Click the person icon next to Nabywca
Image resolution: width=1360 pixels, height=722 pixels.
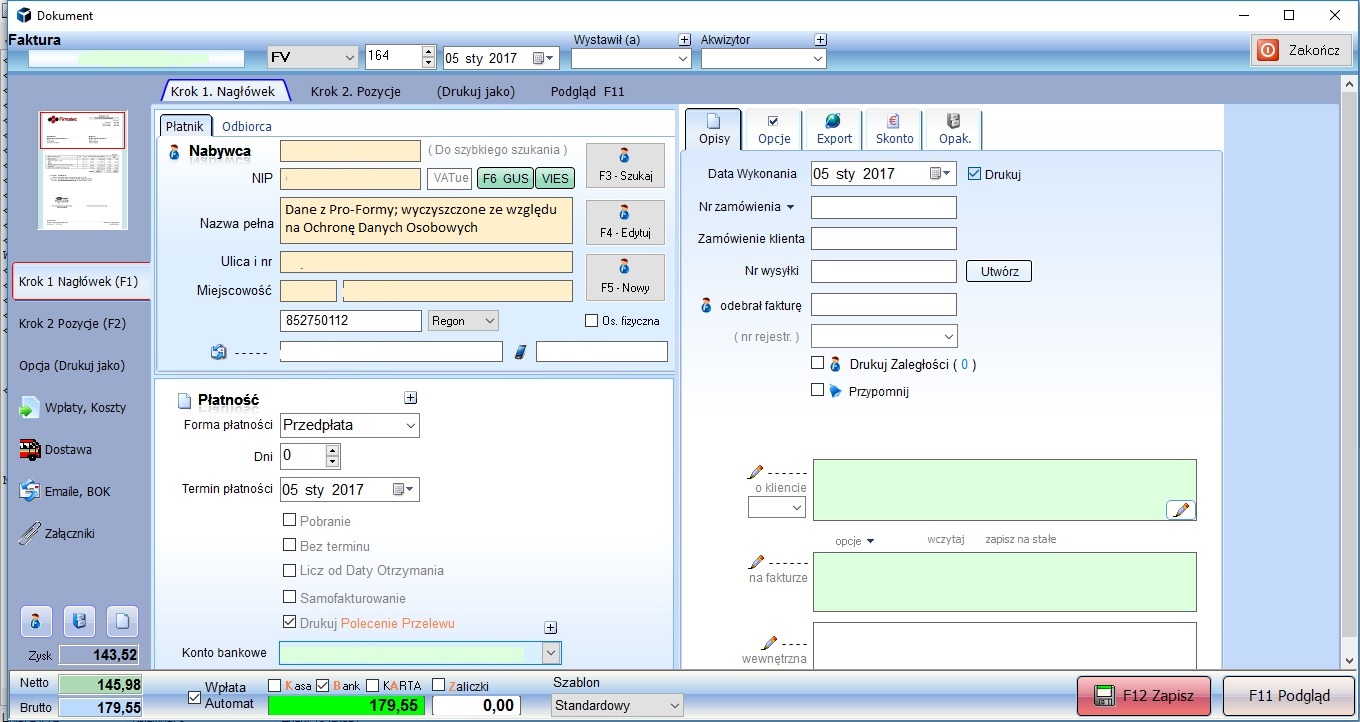click(174, 152)
